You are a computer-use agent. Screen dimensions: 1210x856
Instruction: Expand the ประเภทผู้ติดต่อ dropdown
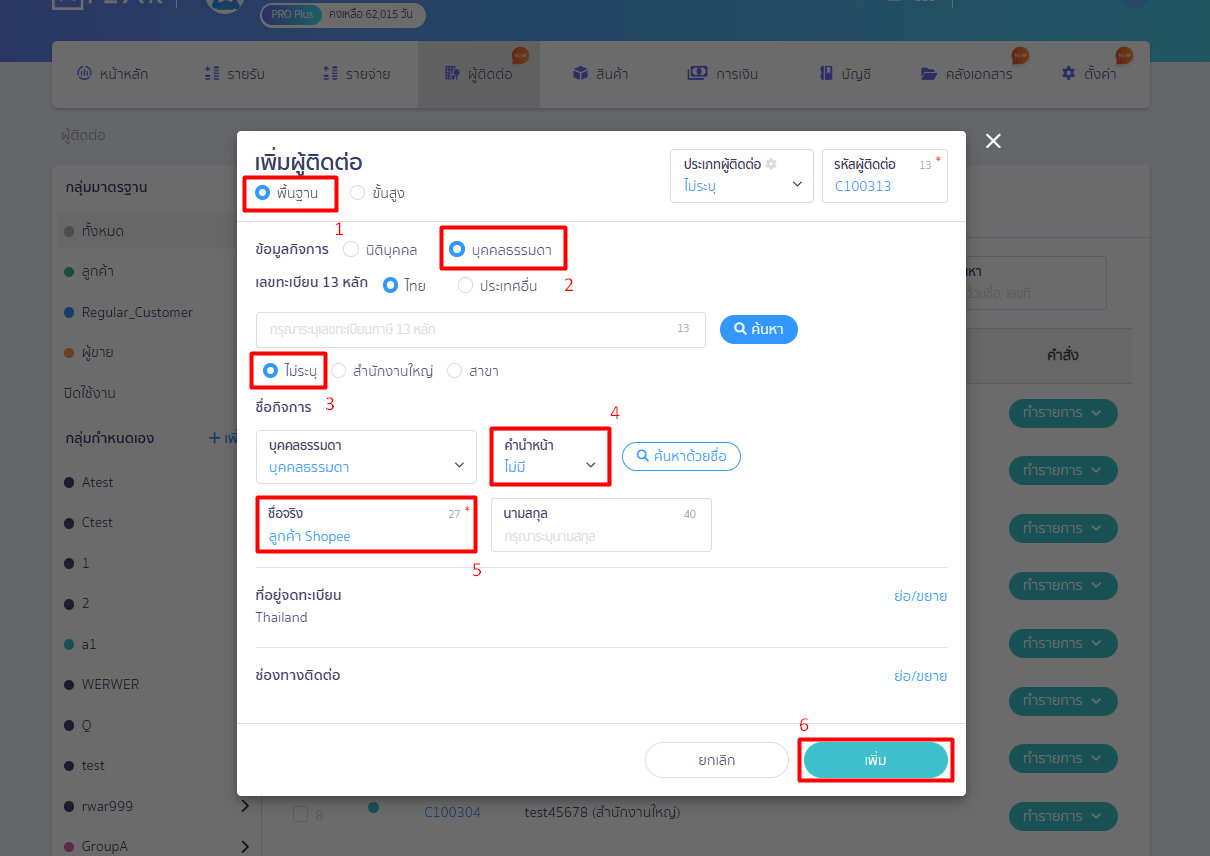pyautogui.click(x=742, y=176)
